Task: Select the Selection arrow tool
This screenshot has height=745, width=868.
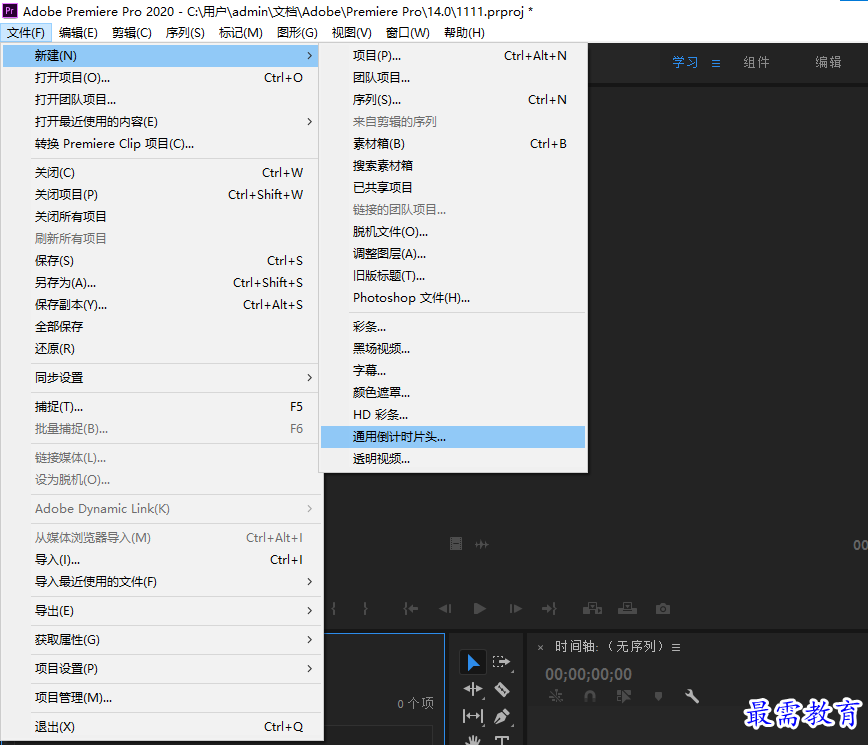Action: point(473,663)
